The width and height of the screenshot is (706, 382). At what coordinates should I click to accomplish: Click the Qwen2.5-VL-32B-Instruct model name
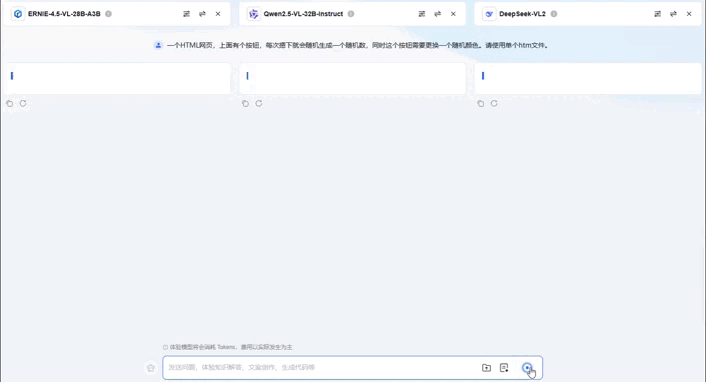tap(303, 14)
